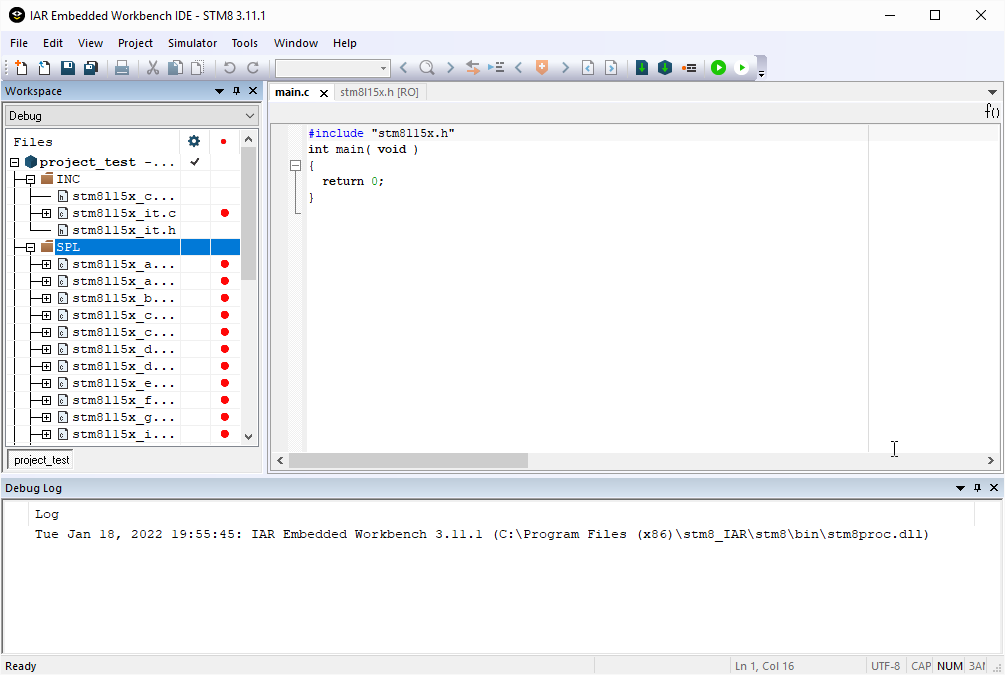Click the Previous Bookmark arrow icon

click(x=519, y=67)
